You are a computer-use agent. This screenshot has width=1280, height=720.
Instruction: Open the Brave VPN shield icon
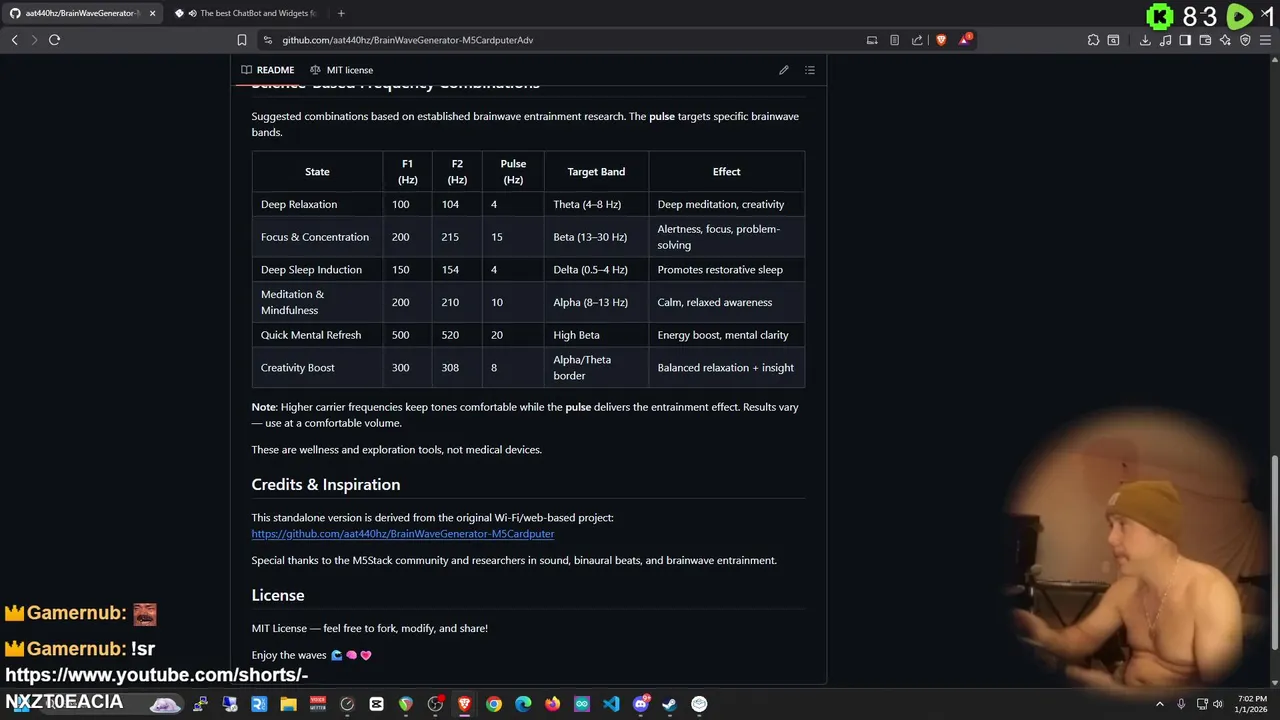click(1245, 40)
